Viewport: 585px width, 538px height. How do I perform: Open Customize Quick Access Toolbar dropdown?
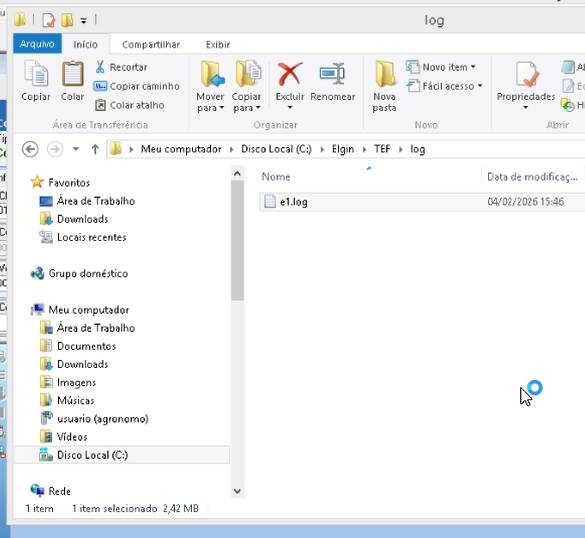point(84,21)
